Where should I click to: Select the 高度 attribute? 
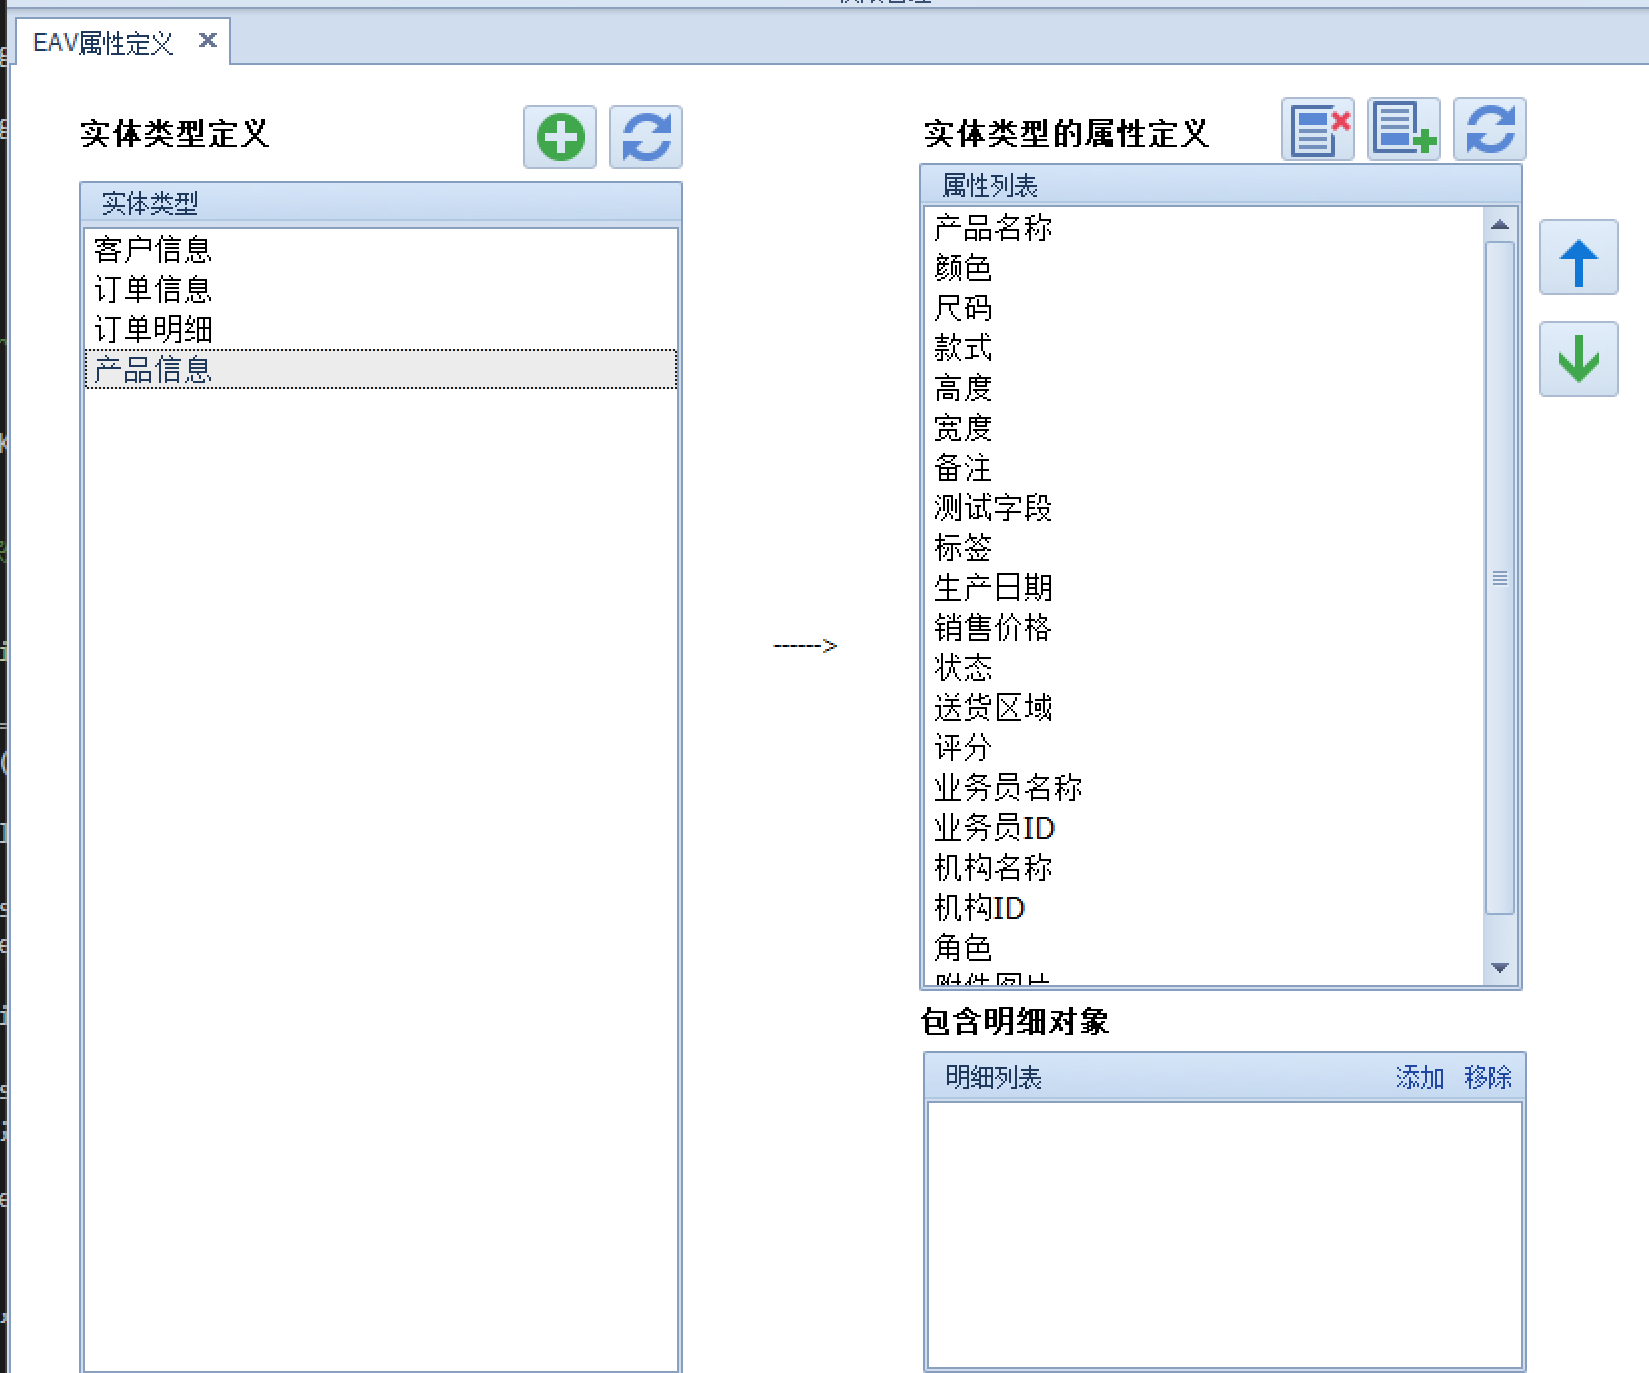1204,388
